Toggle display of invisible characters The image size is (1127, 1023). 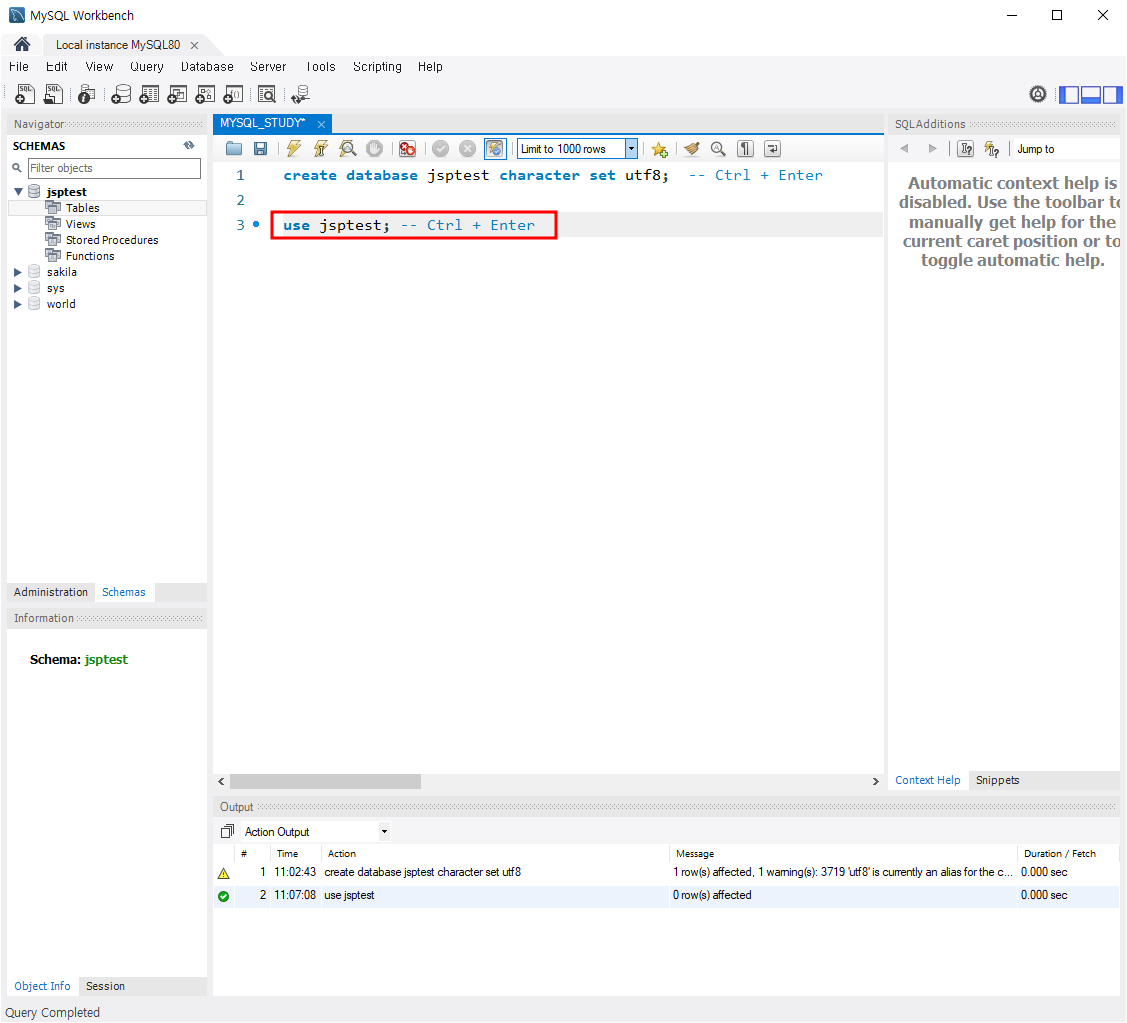pos(745,149)
